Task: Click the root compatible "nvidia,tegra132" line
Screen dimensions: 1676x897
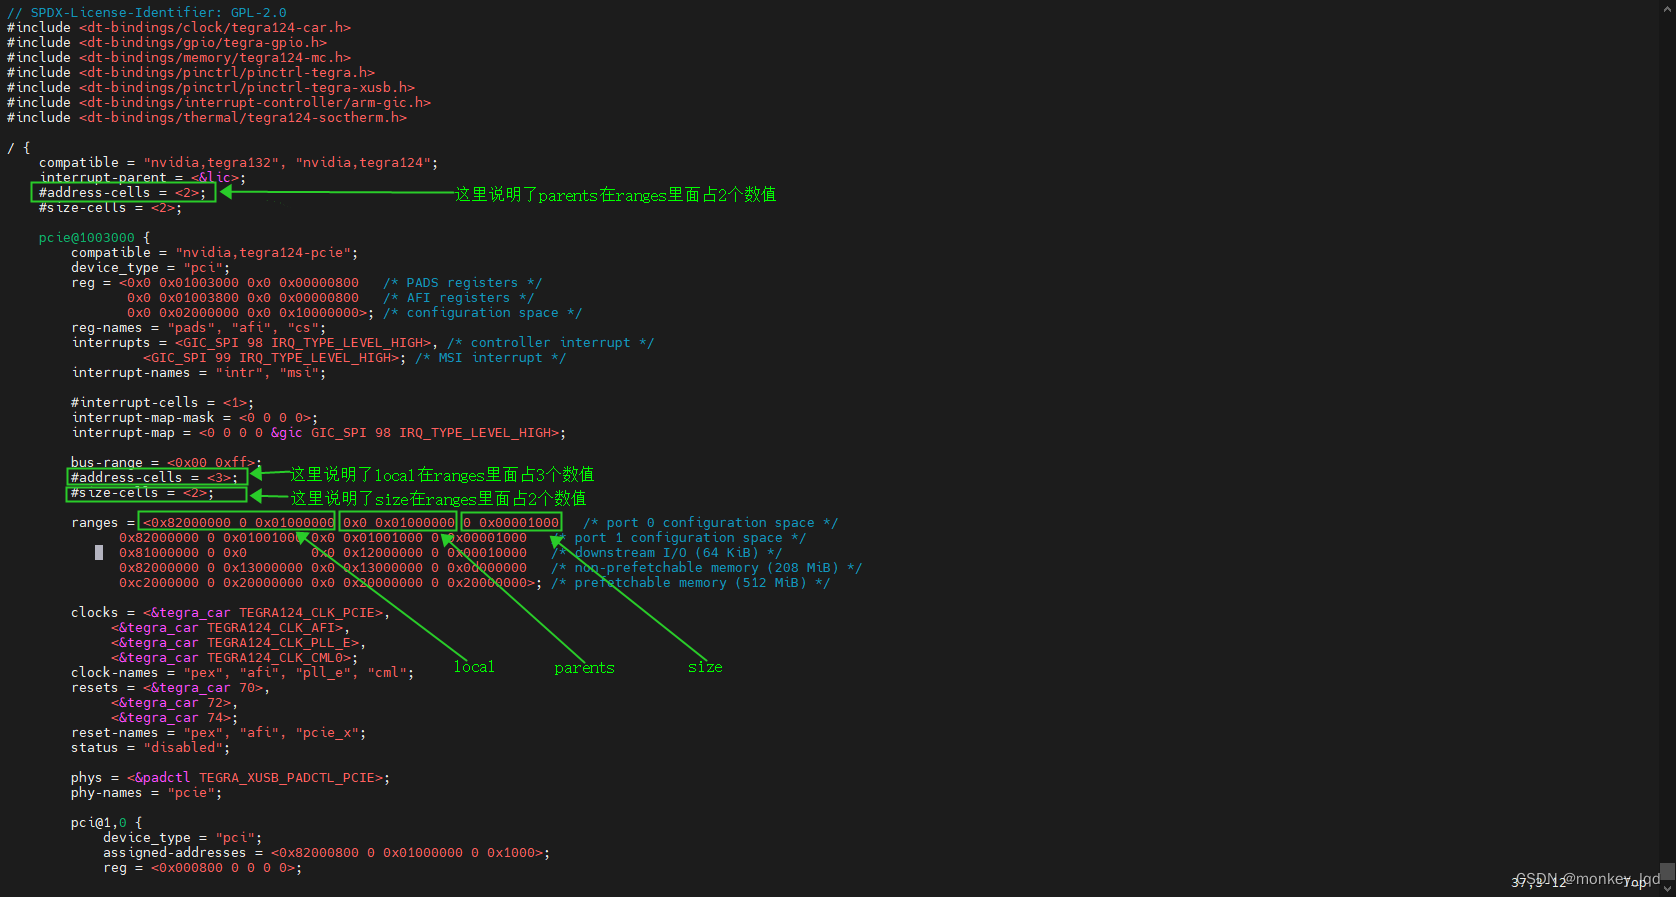Action: [238, 163]
